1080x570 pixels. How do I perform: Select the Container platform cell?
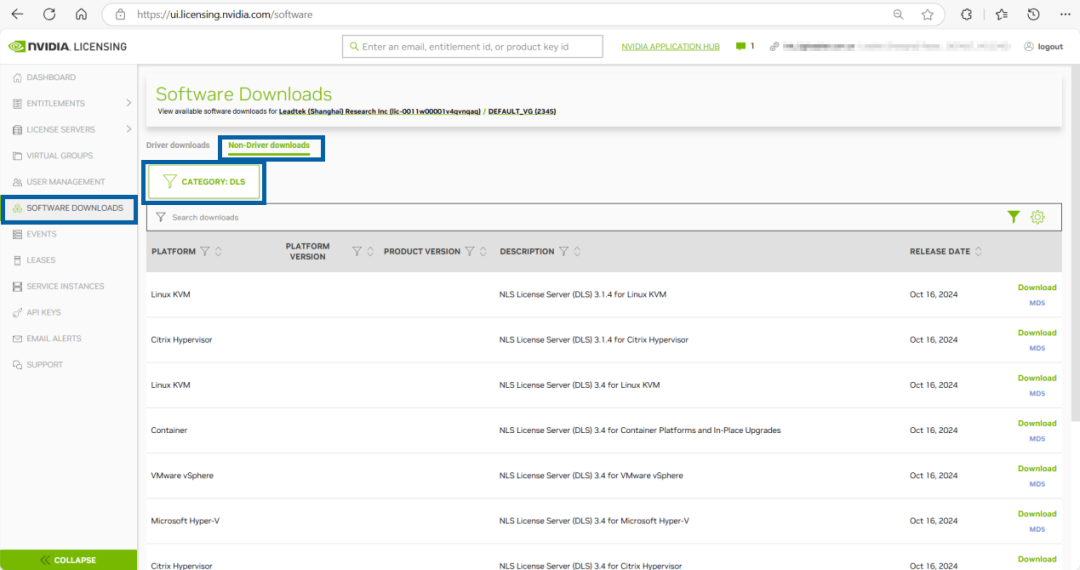tap(169, 430)
